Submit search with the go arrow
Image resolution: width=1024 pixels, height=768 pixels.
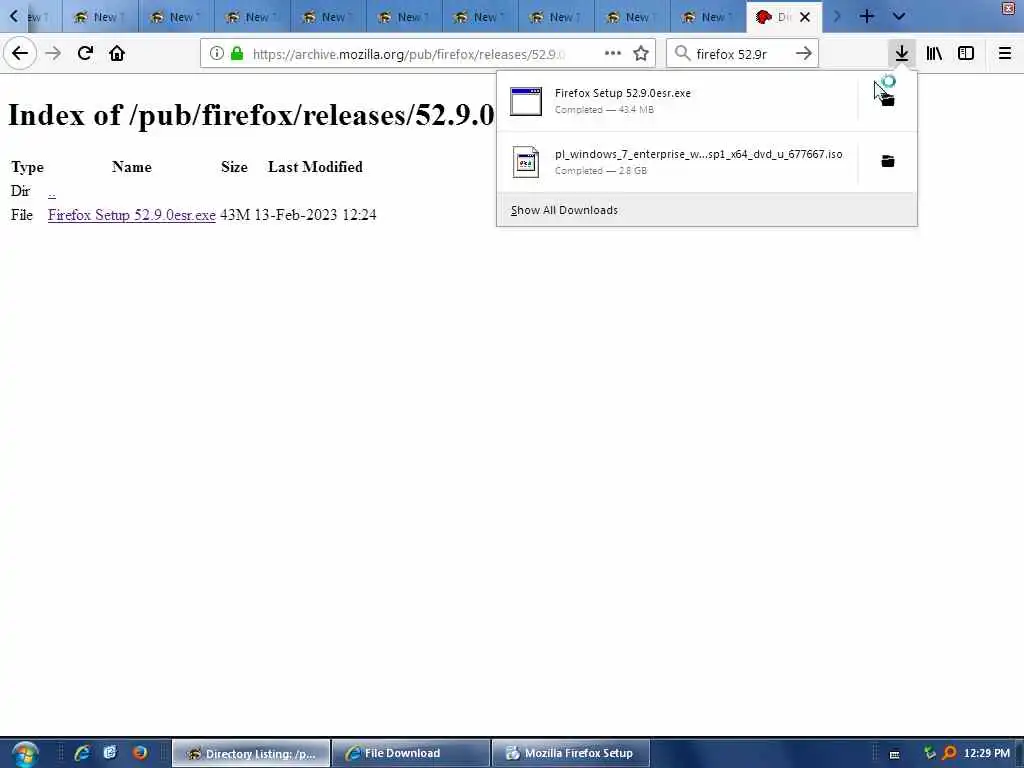tap(804, 54)
